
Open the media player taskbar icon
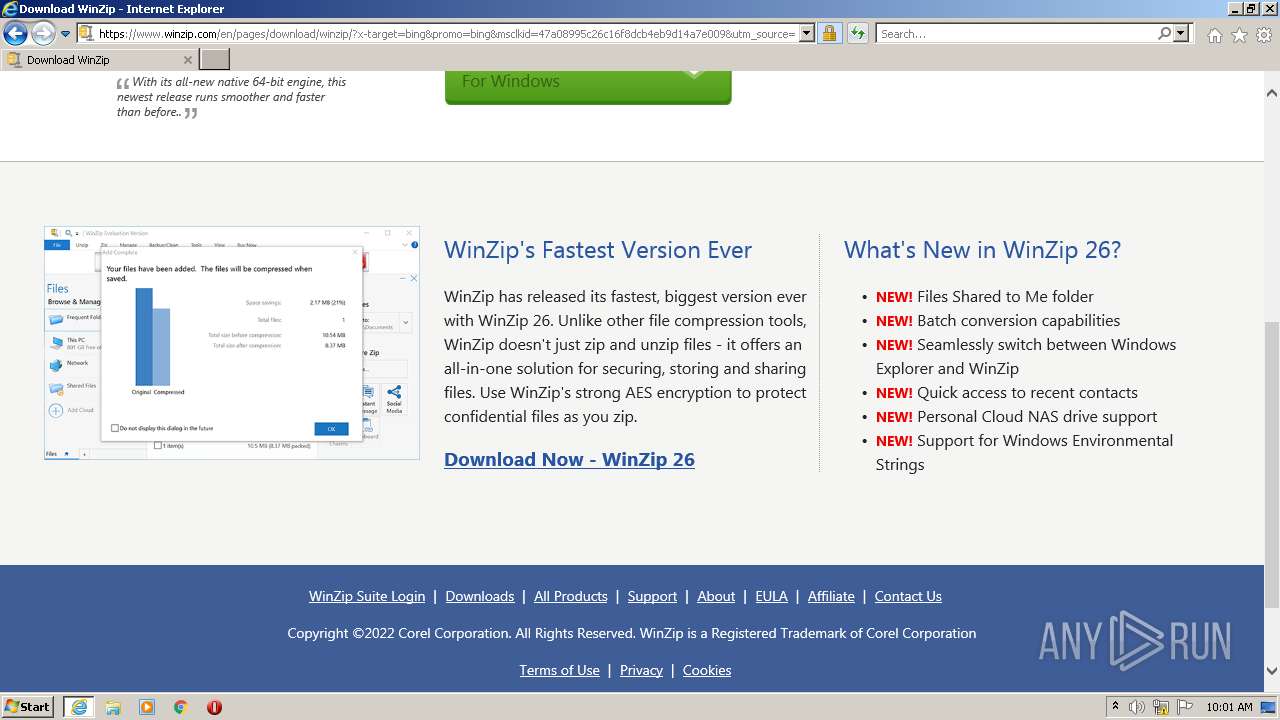(147, 707)
